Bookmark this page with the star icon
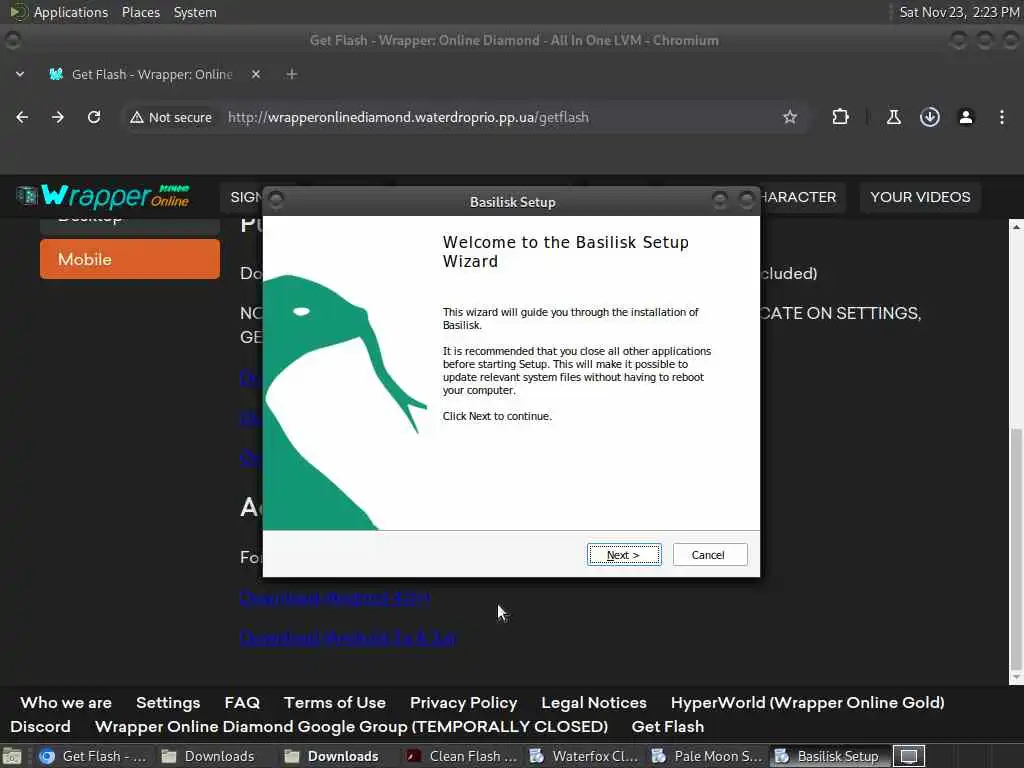Screen dimensions: 1024x768 click(790, 117)
